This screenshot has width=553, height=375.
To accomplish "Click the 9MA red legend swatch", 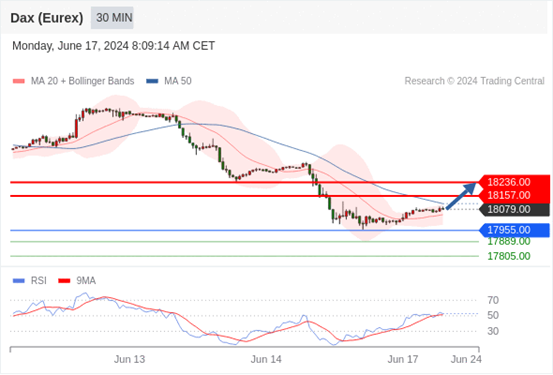I will point(64,281).
